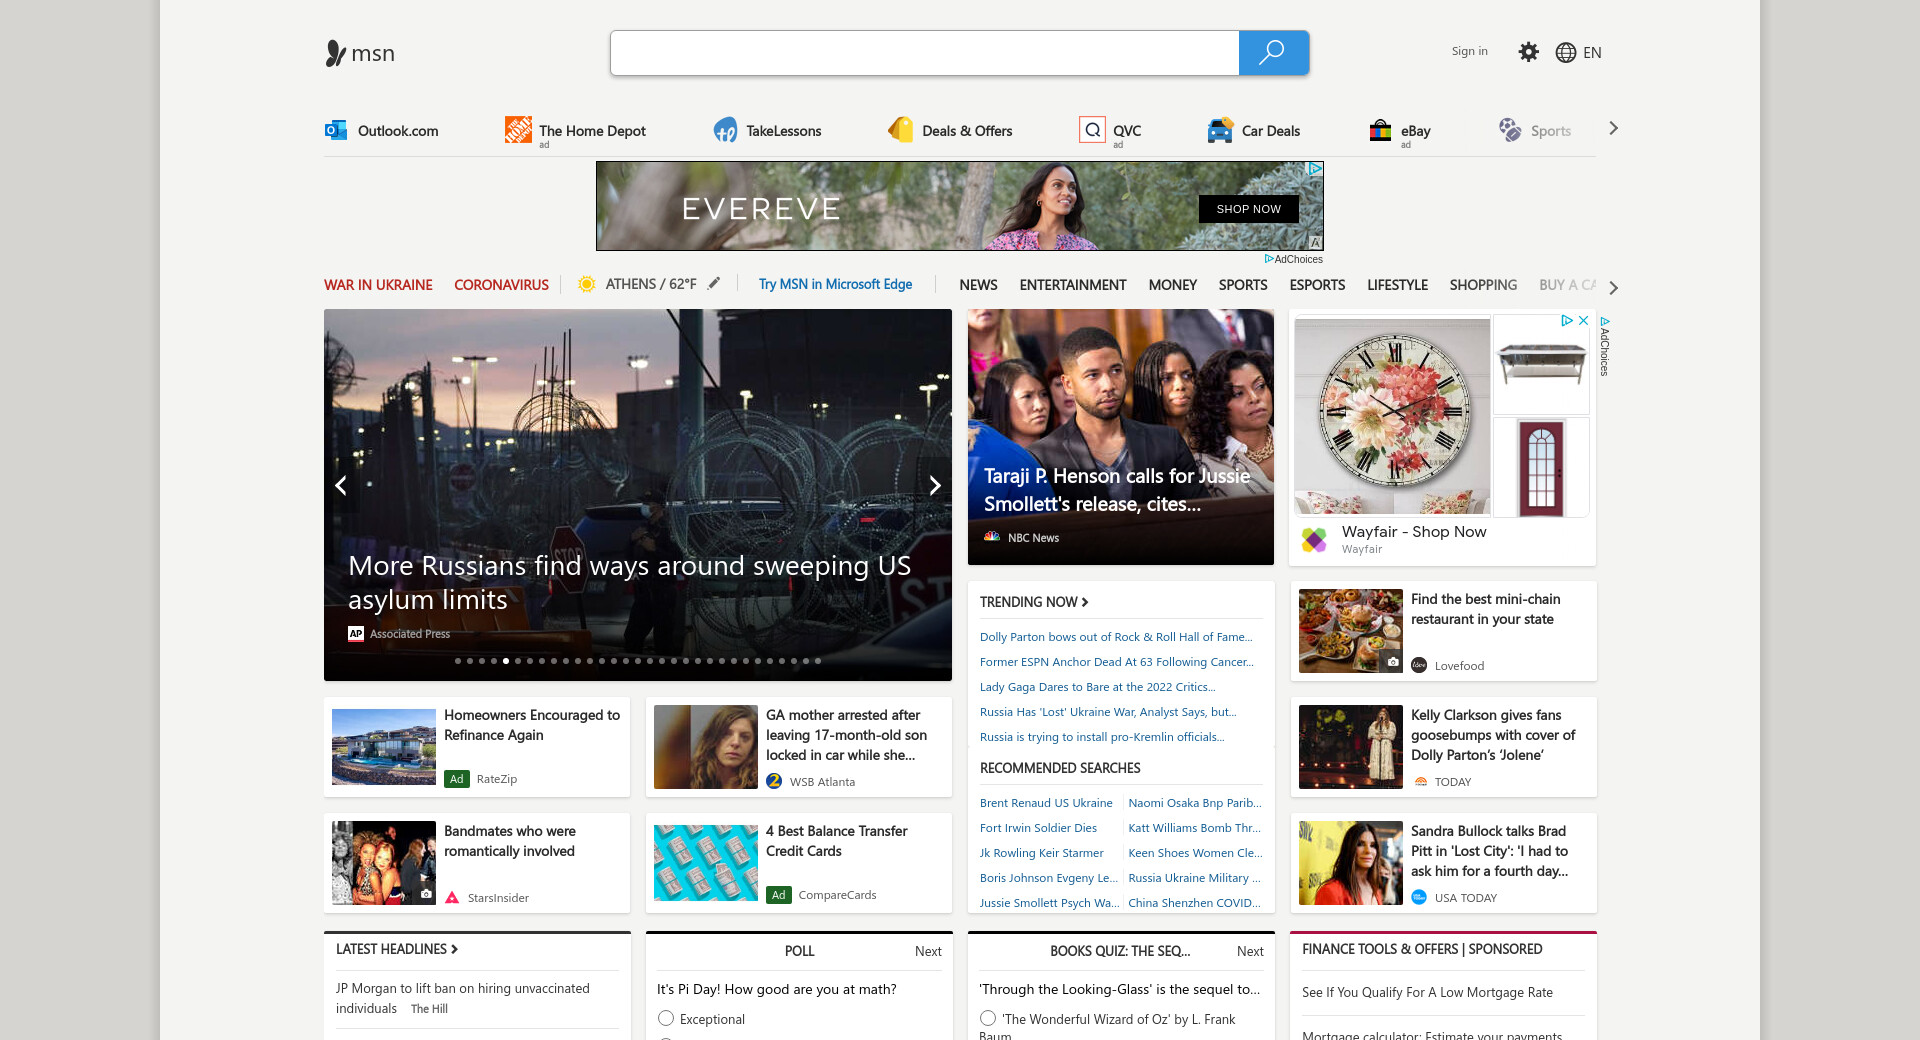
Task: Open the Outlook.com shortcut icon
Action: tap(336, 130)
